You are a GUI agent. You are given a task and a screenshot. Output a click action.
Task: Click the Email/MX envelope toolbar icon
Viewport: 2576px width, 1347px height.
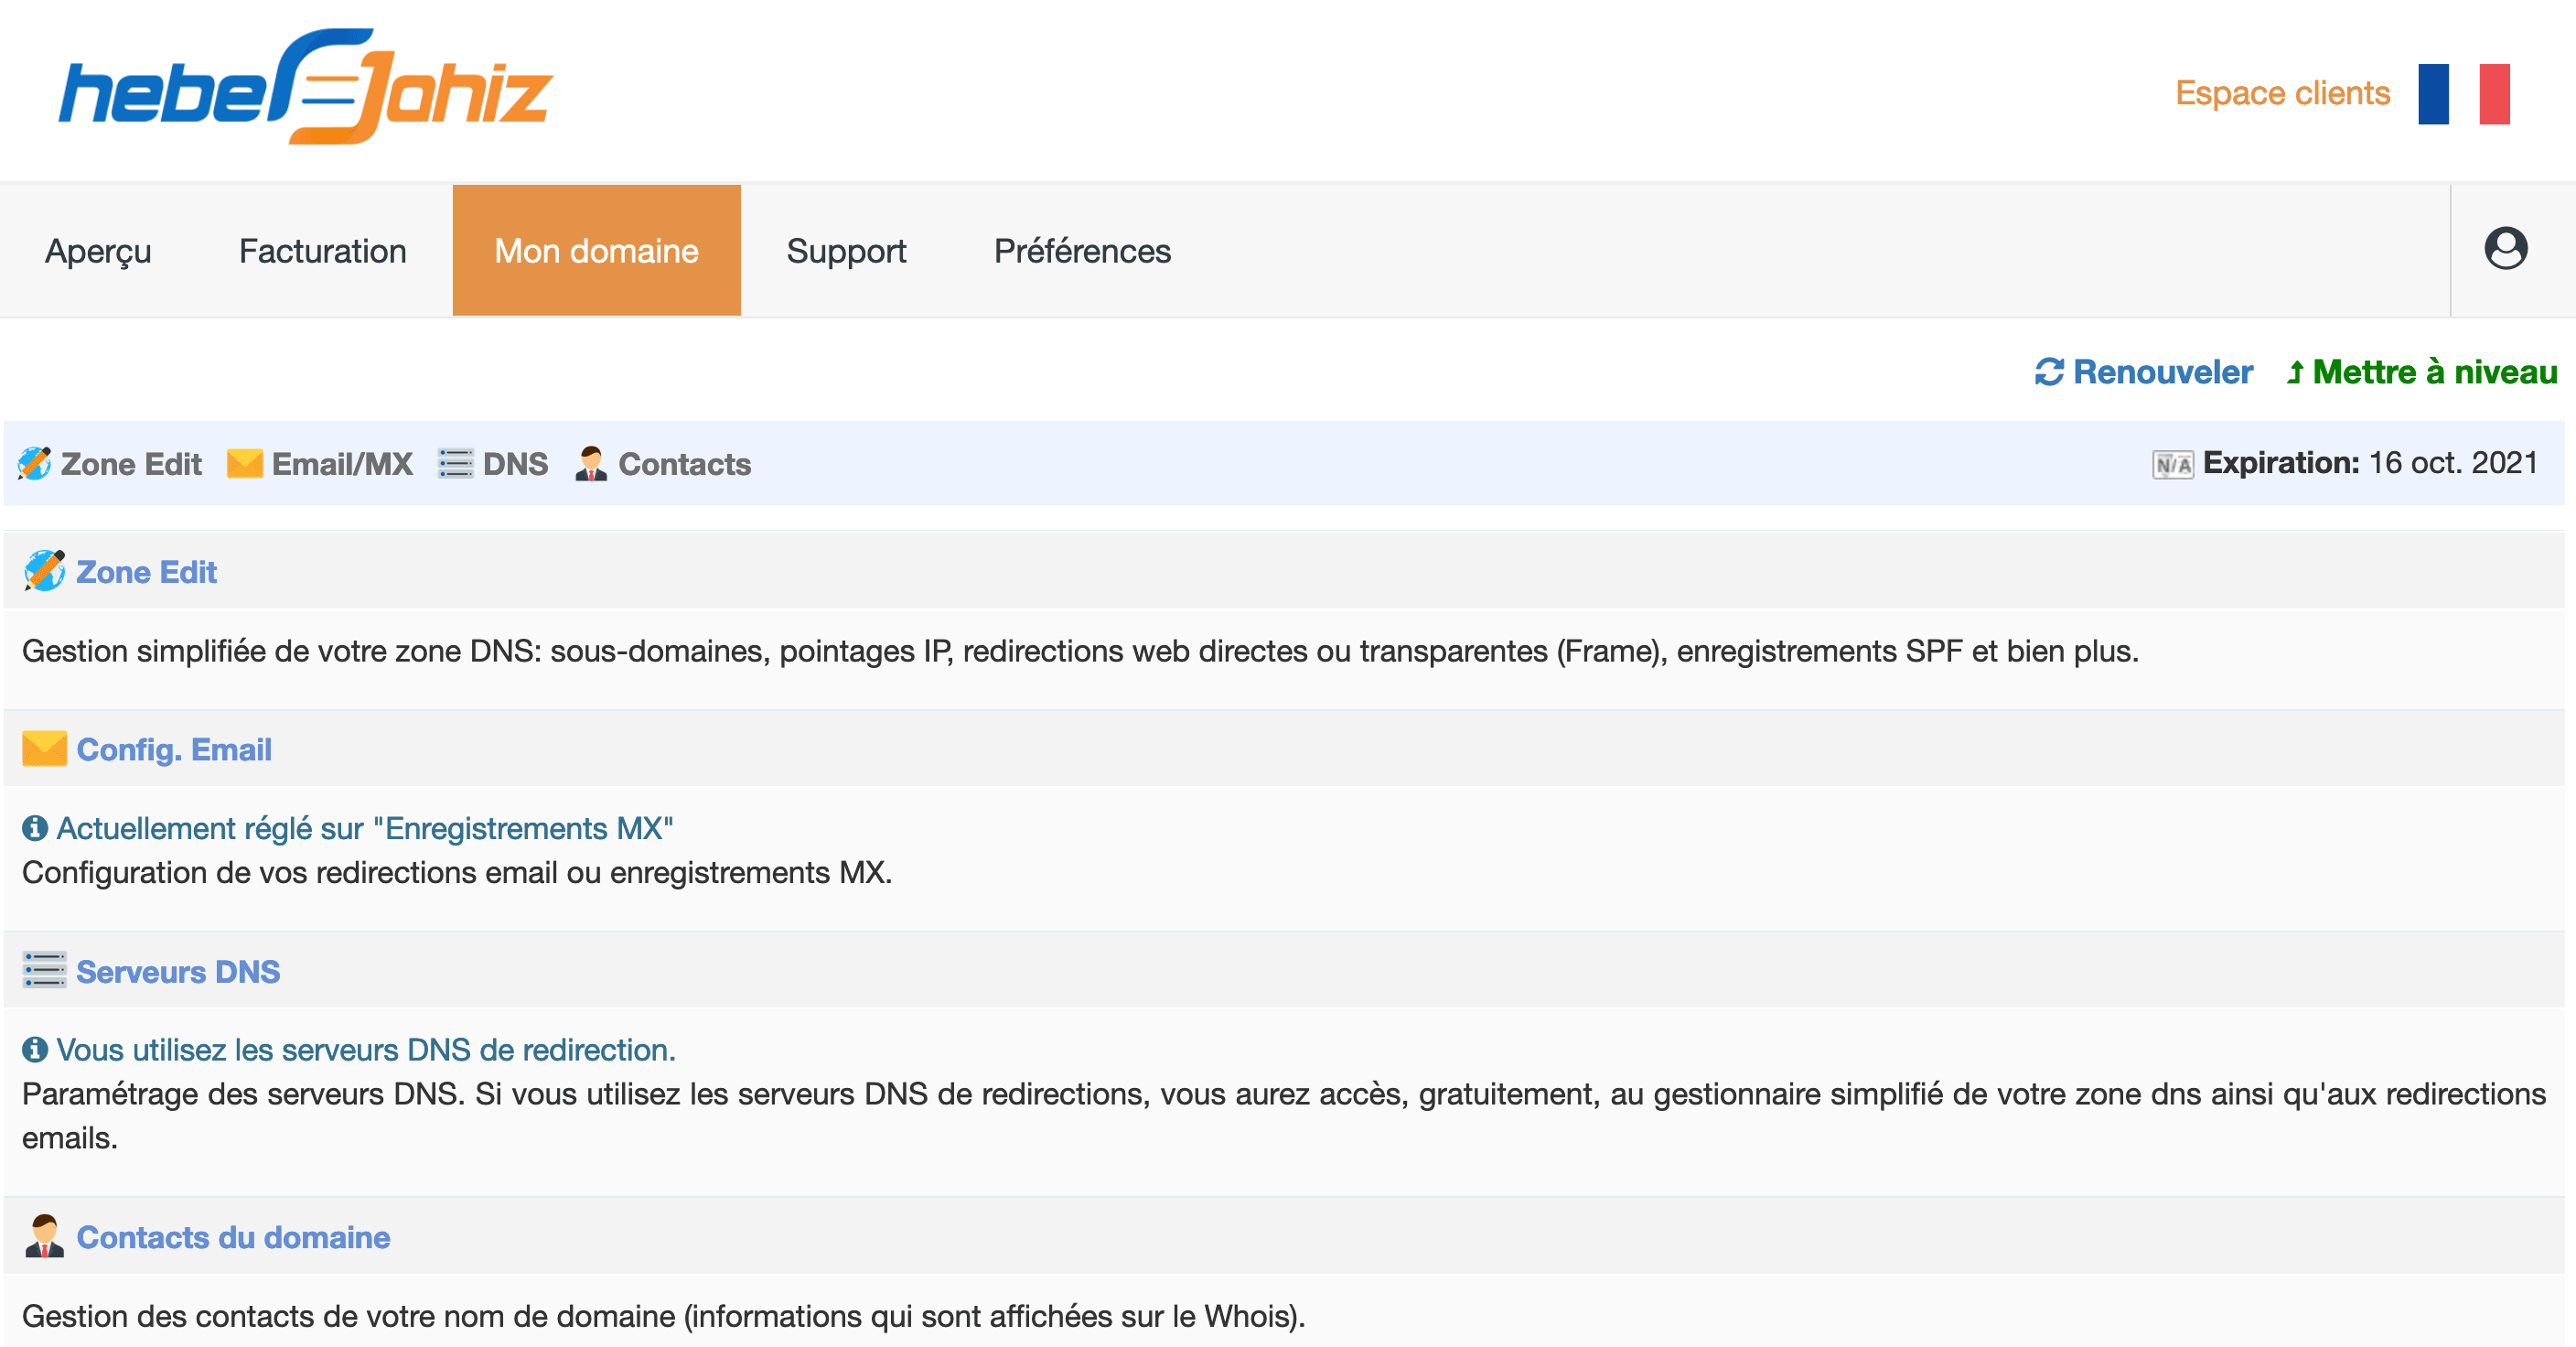244,463
